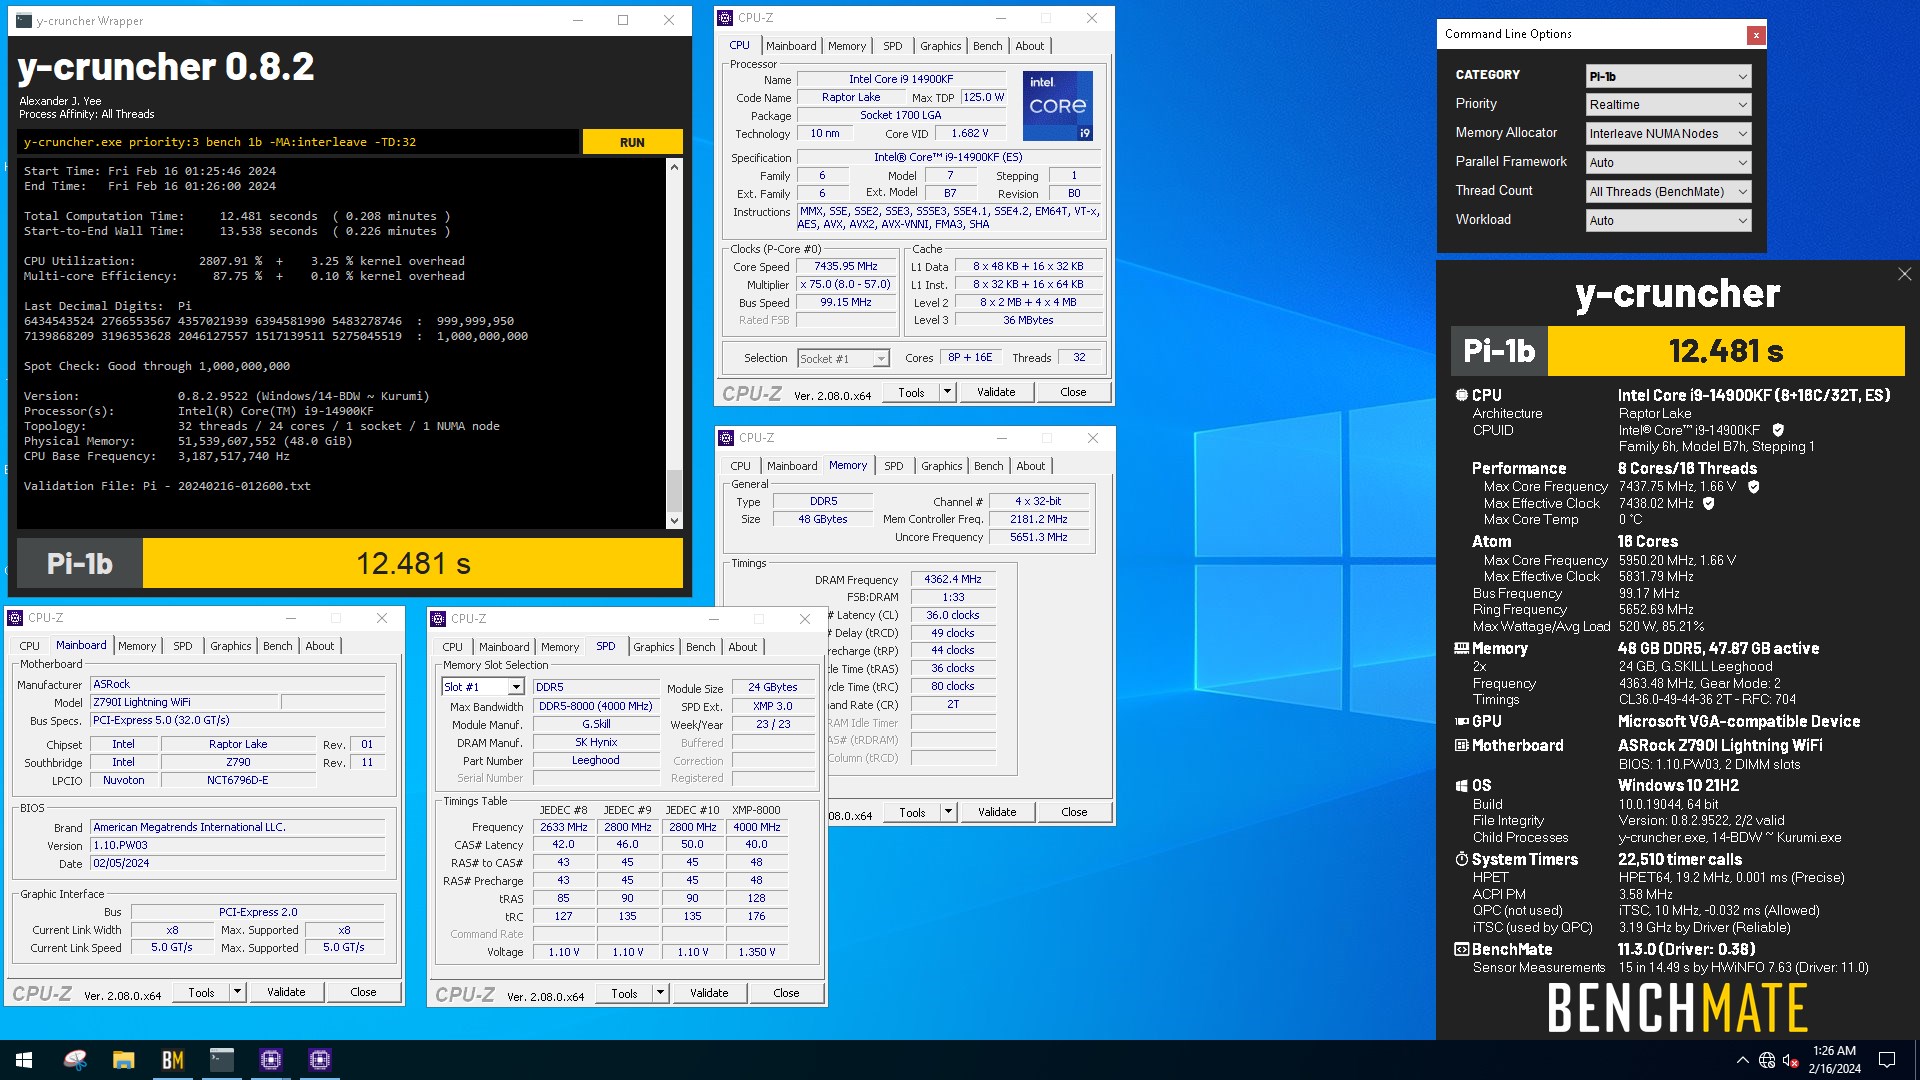This screenshot has width=1920, height=1080.
Task: Expand Tools arrow in CPU tab window
Action: coord(947,392)
